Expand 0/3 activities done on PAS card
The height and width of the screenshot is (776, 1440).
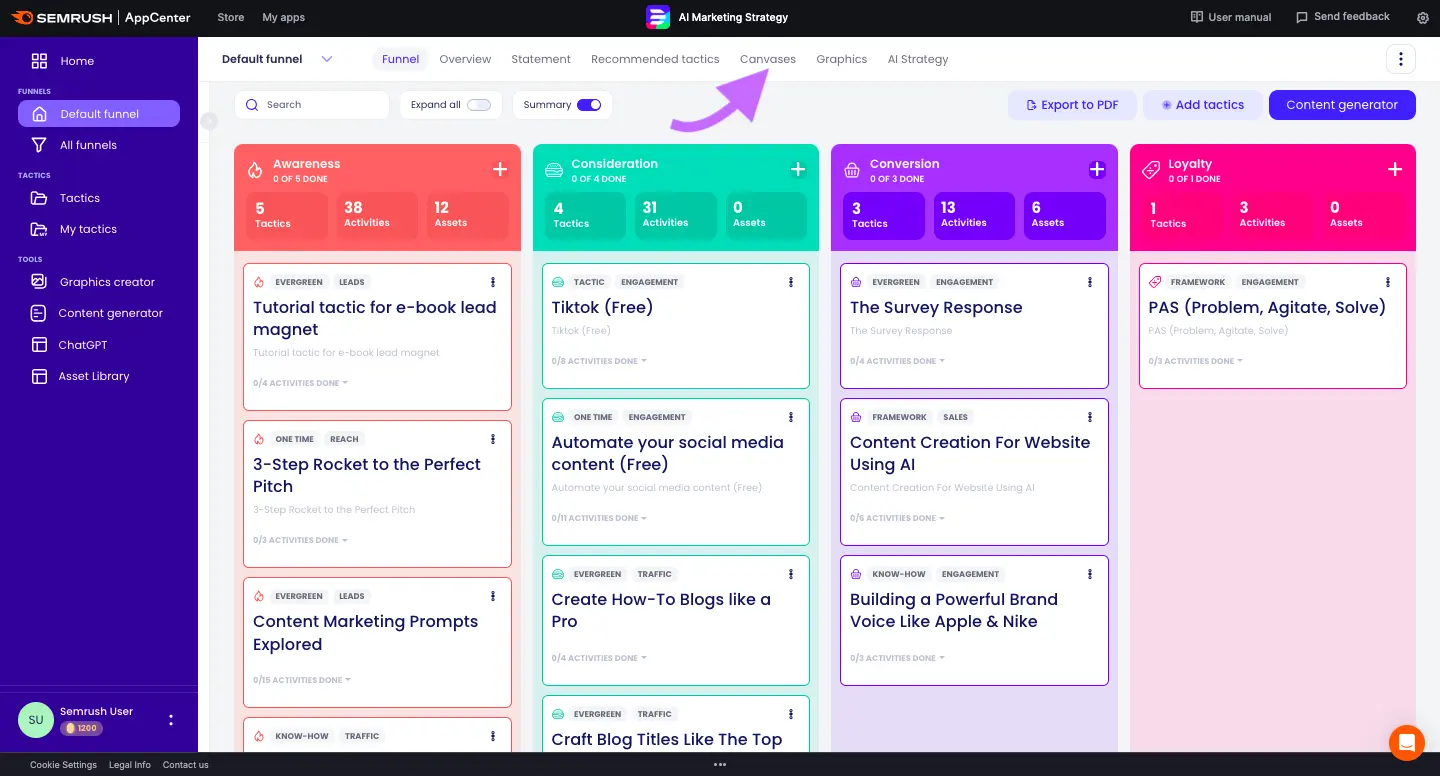click(1195, 361)
